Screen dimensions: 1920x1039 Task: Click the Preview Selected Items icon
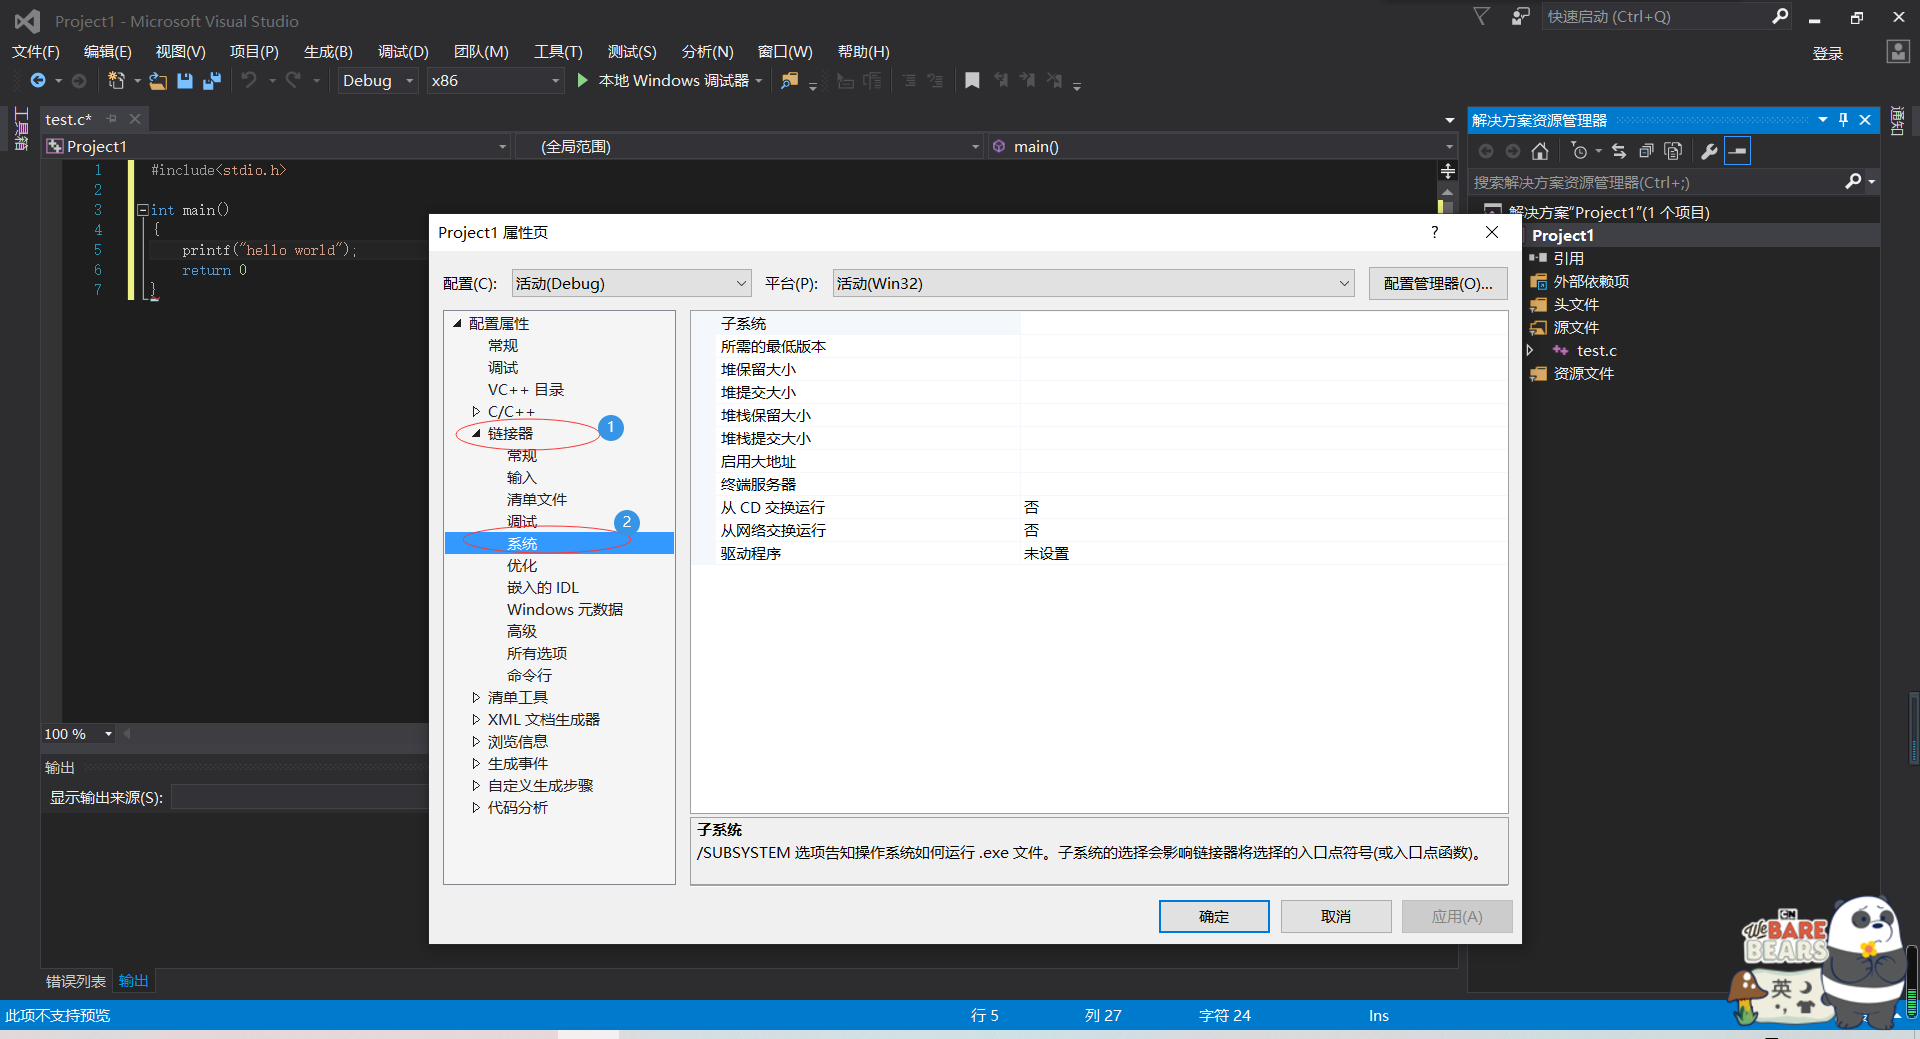point(1738,151)
